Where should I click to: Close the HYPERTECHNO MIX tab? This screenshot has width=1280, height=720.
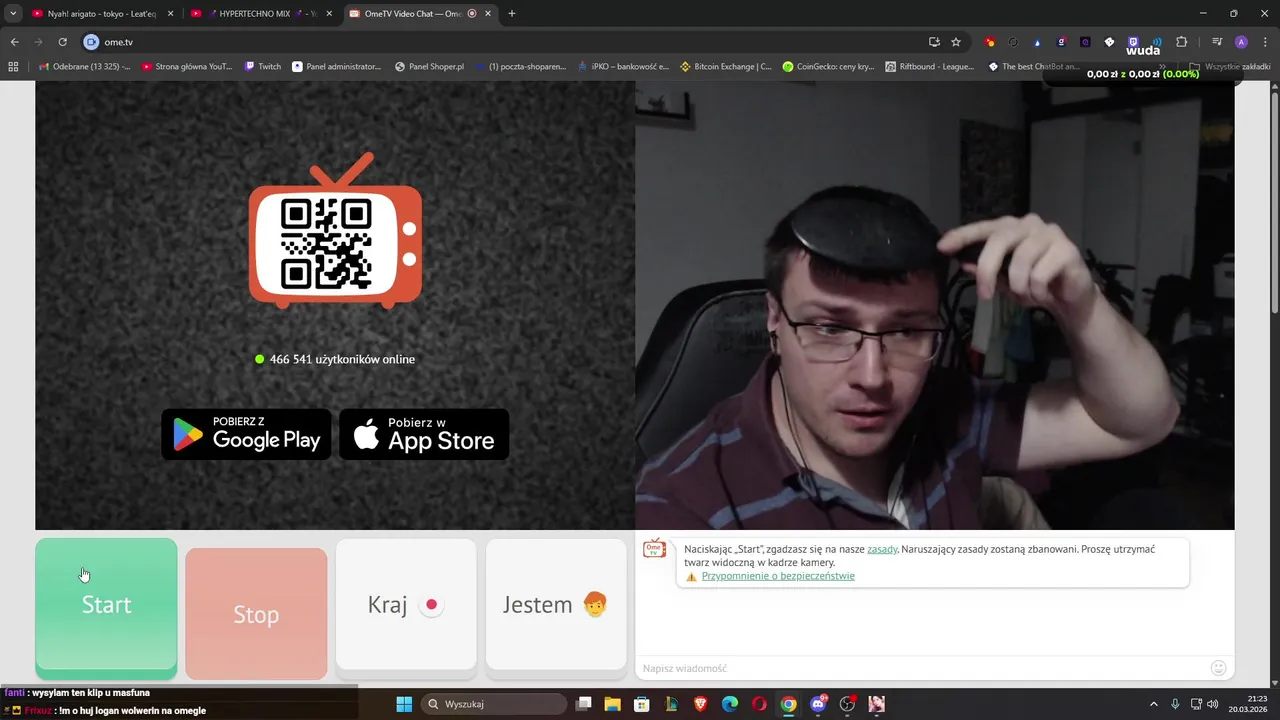point(329,14)
